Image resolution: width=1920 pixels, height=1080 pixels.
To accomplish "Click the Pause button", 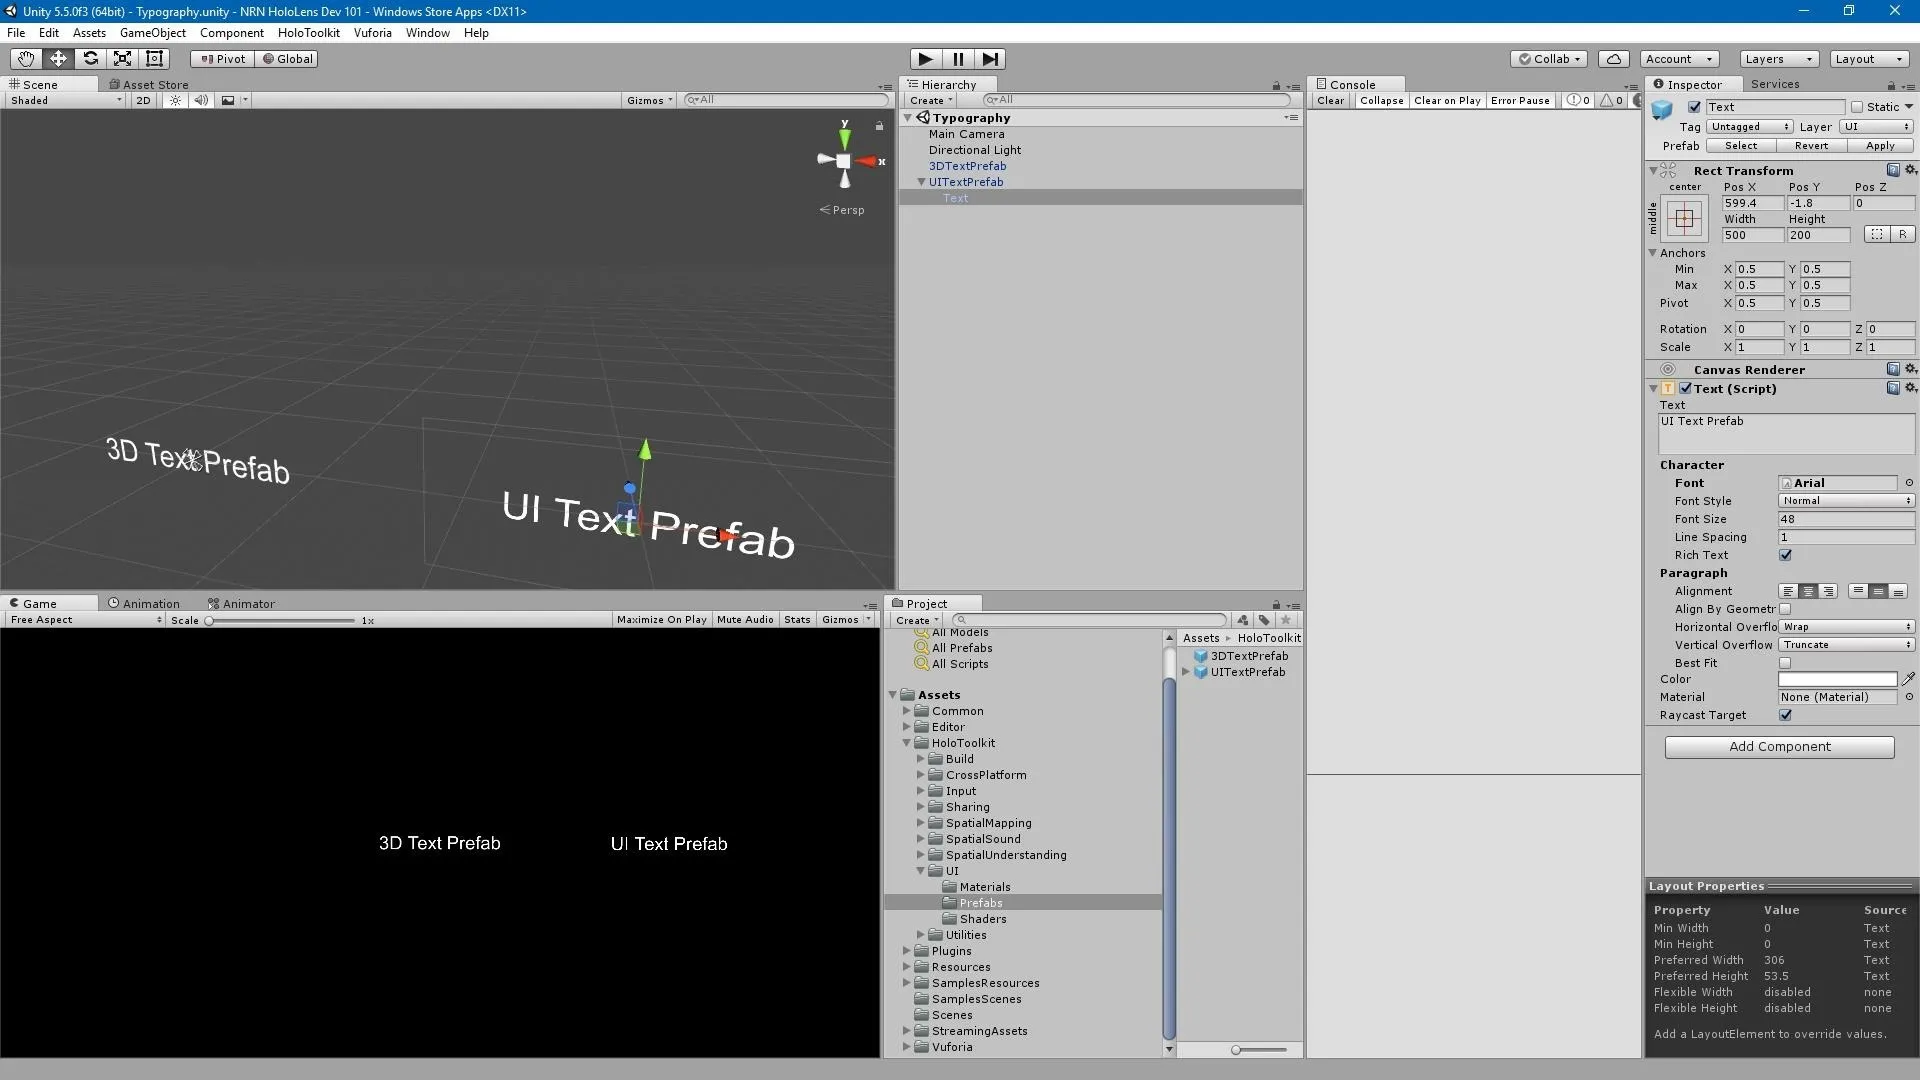I will point(958,59).
